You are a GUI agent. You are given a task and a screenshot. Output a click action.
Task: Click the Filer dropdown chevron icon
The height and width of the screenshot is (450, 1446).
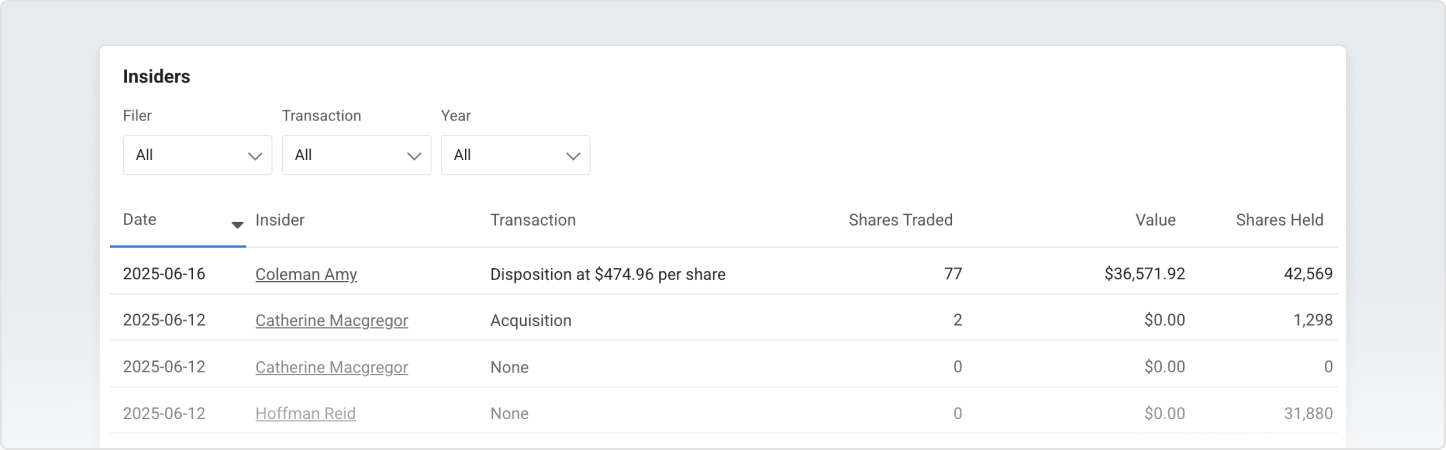point(255,156)
